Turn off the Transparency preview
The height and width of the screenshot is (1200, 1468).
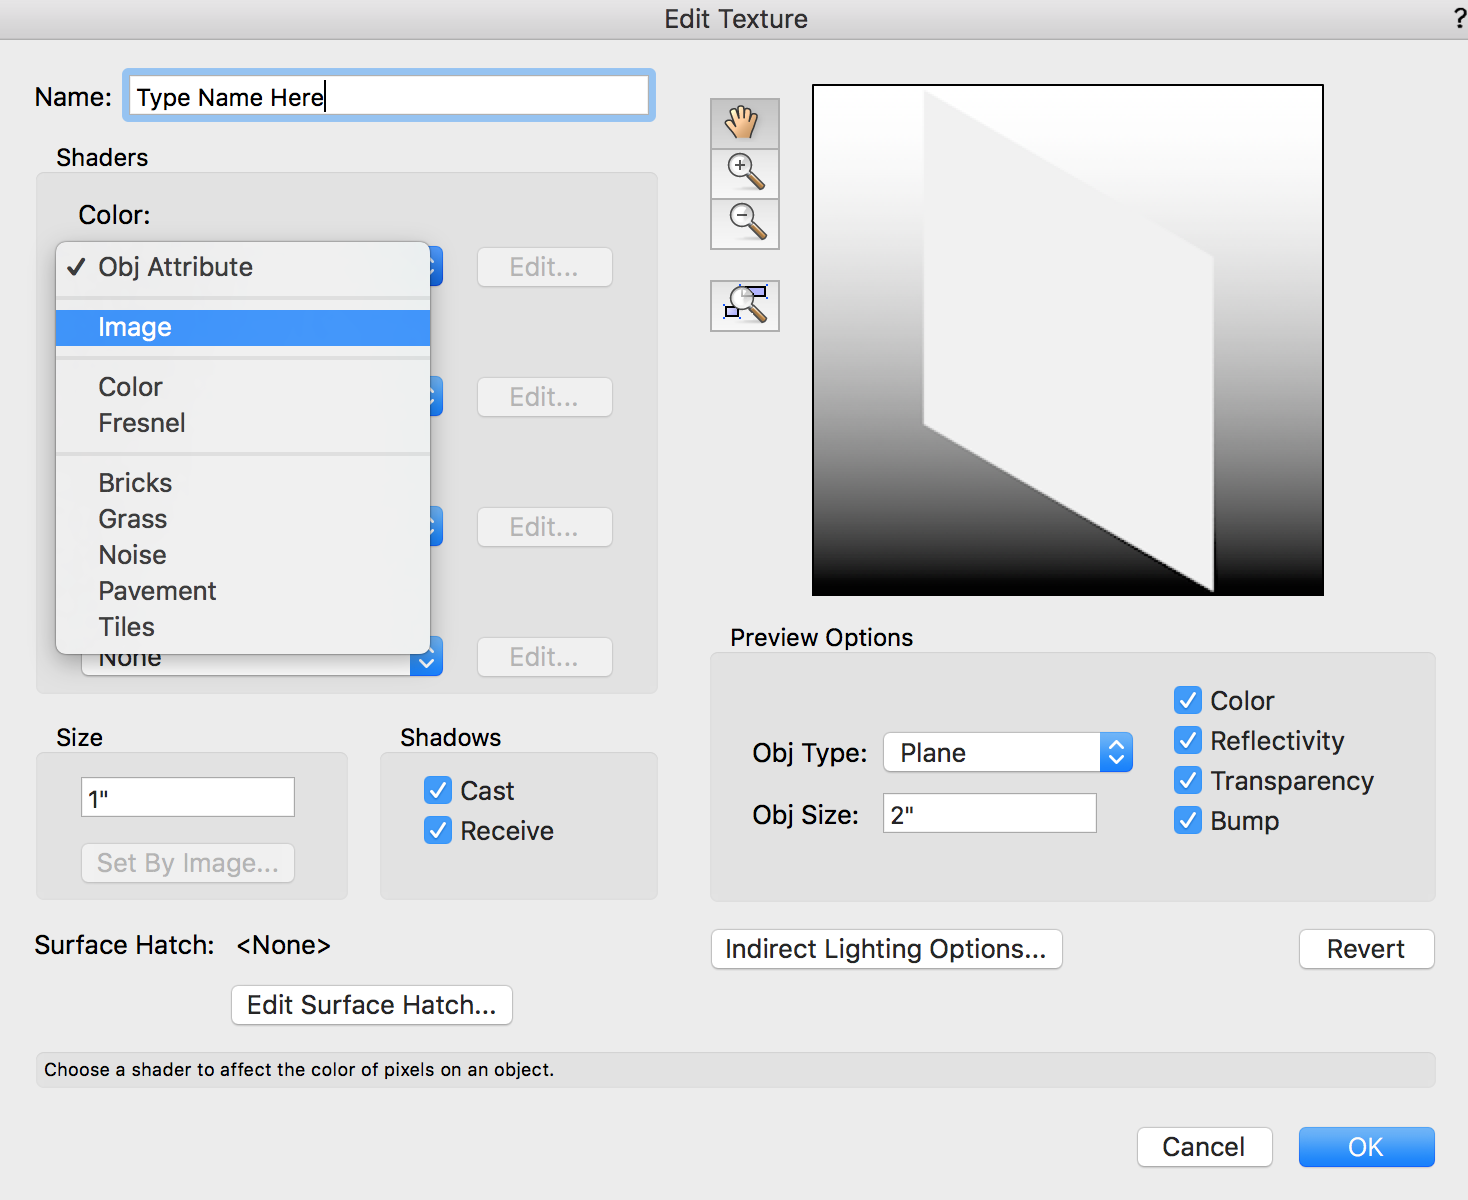pyautogui.click(x=1187, y=780)
